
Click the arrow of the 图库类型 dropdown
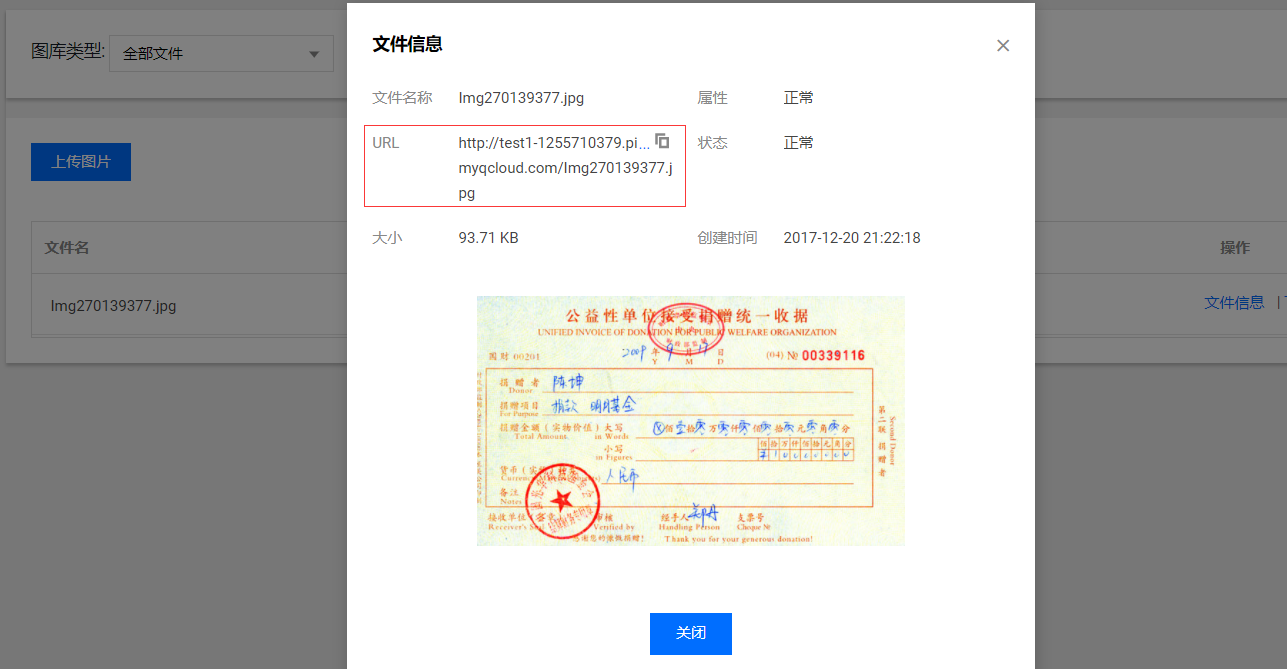(x=314, y=53)
